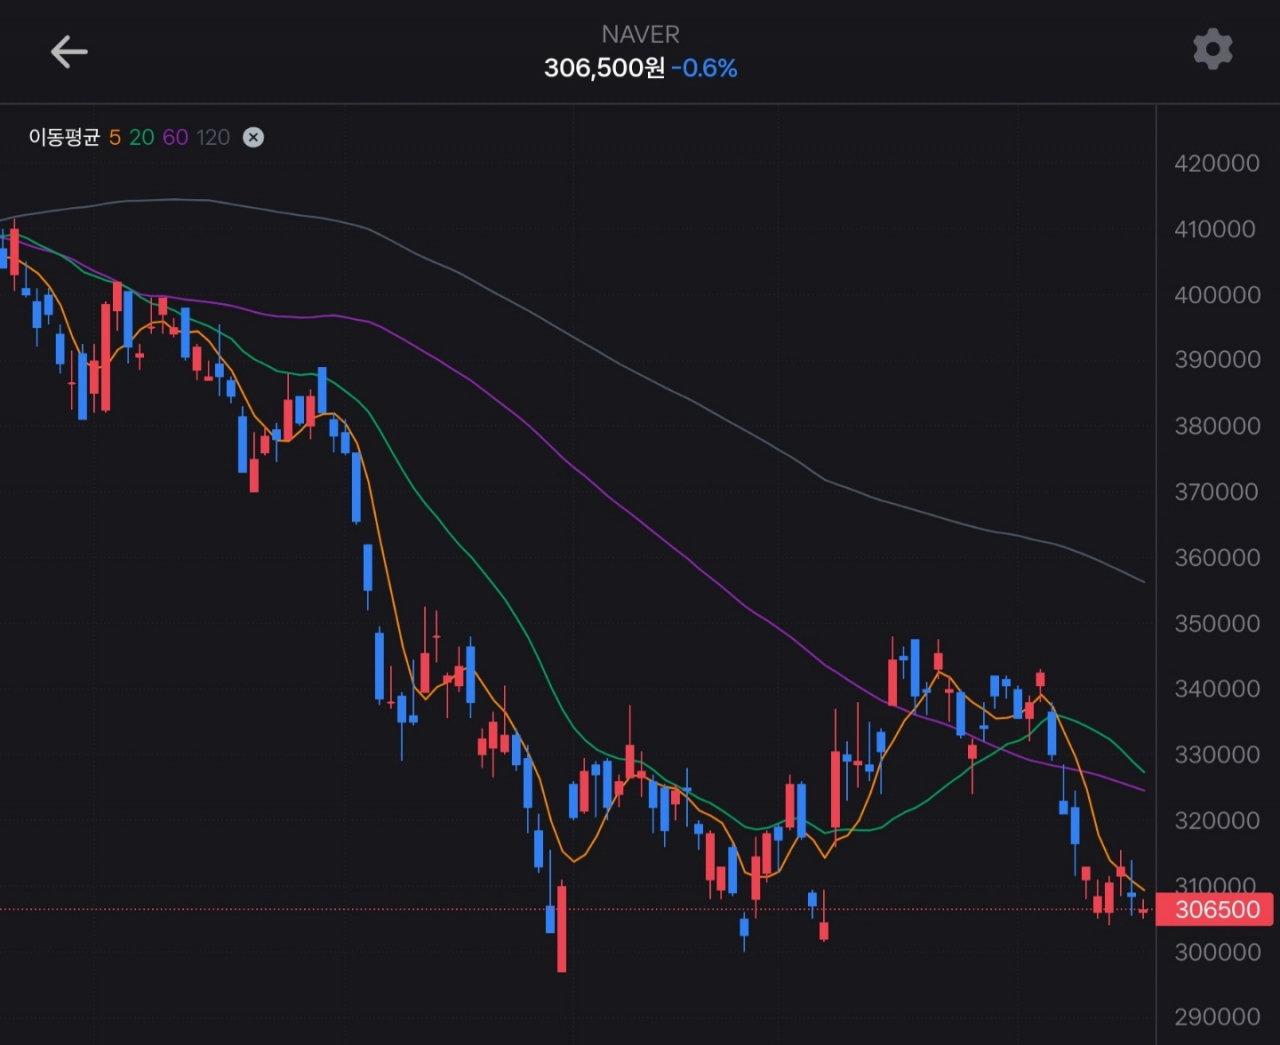
Task: Tap the -0.6% change value
Action: [x=705, y=68]
